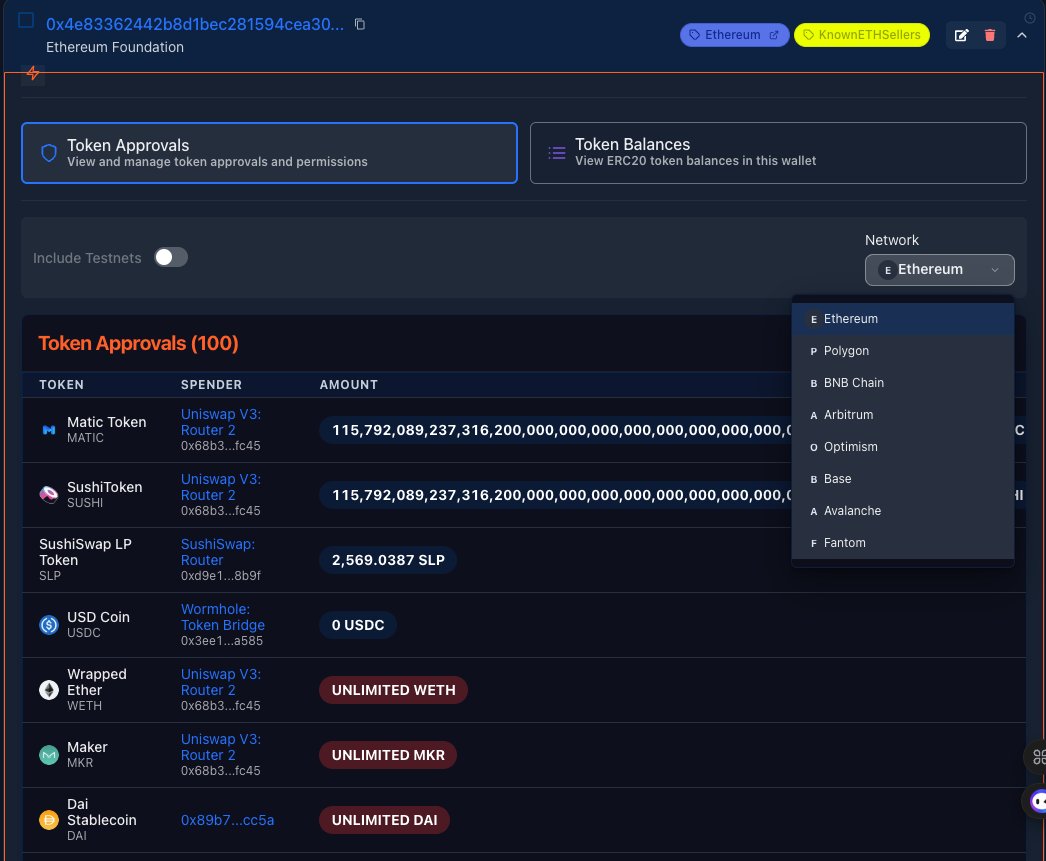Switch to Token Approvals tab
Image resolution: width=1046 pixels, height=861 pixels.
pyautogui.click(x=270, y=153)
